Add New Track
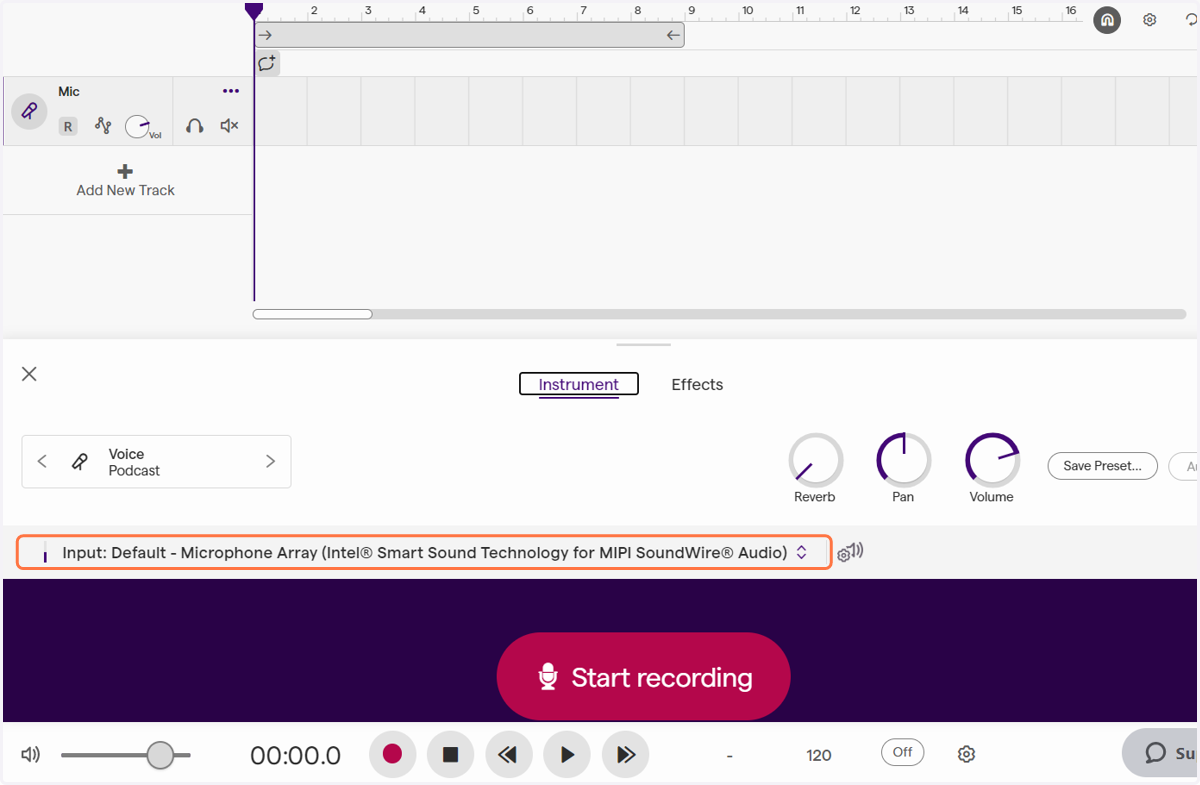Image resolution: width=1200 pixels, height=785 pixels. coord(126,181)
